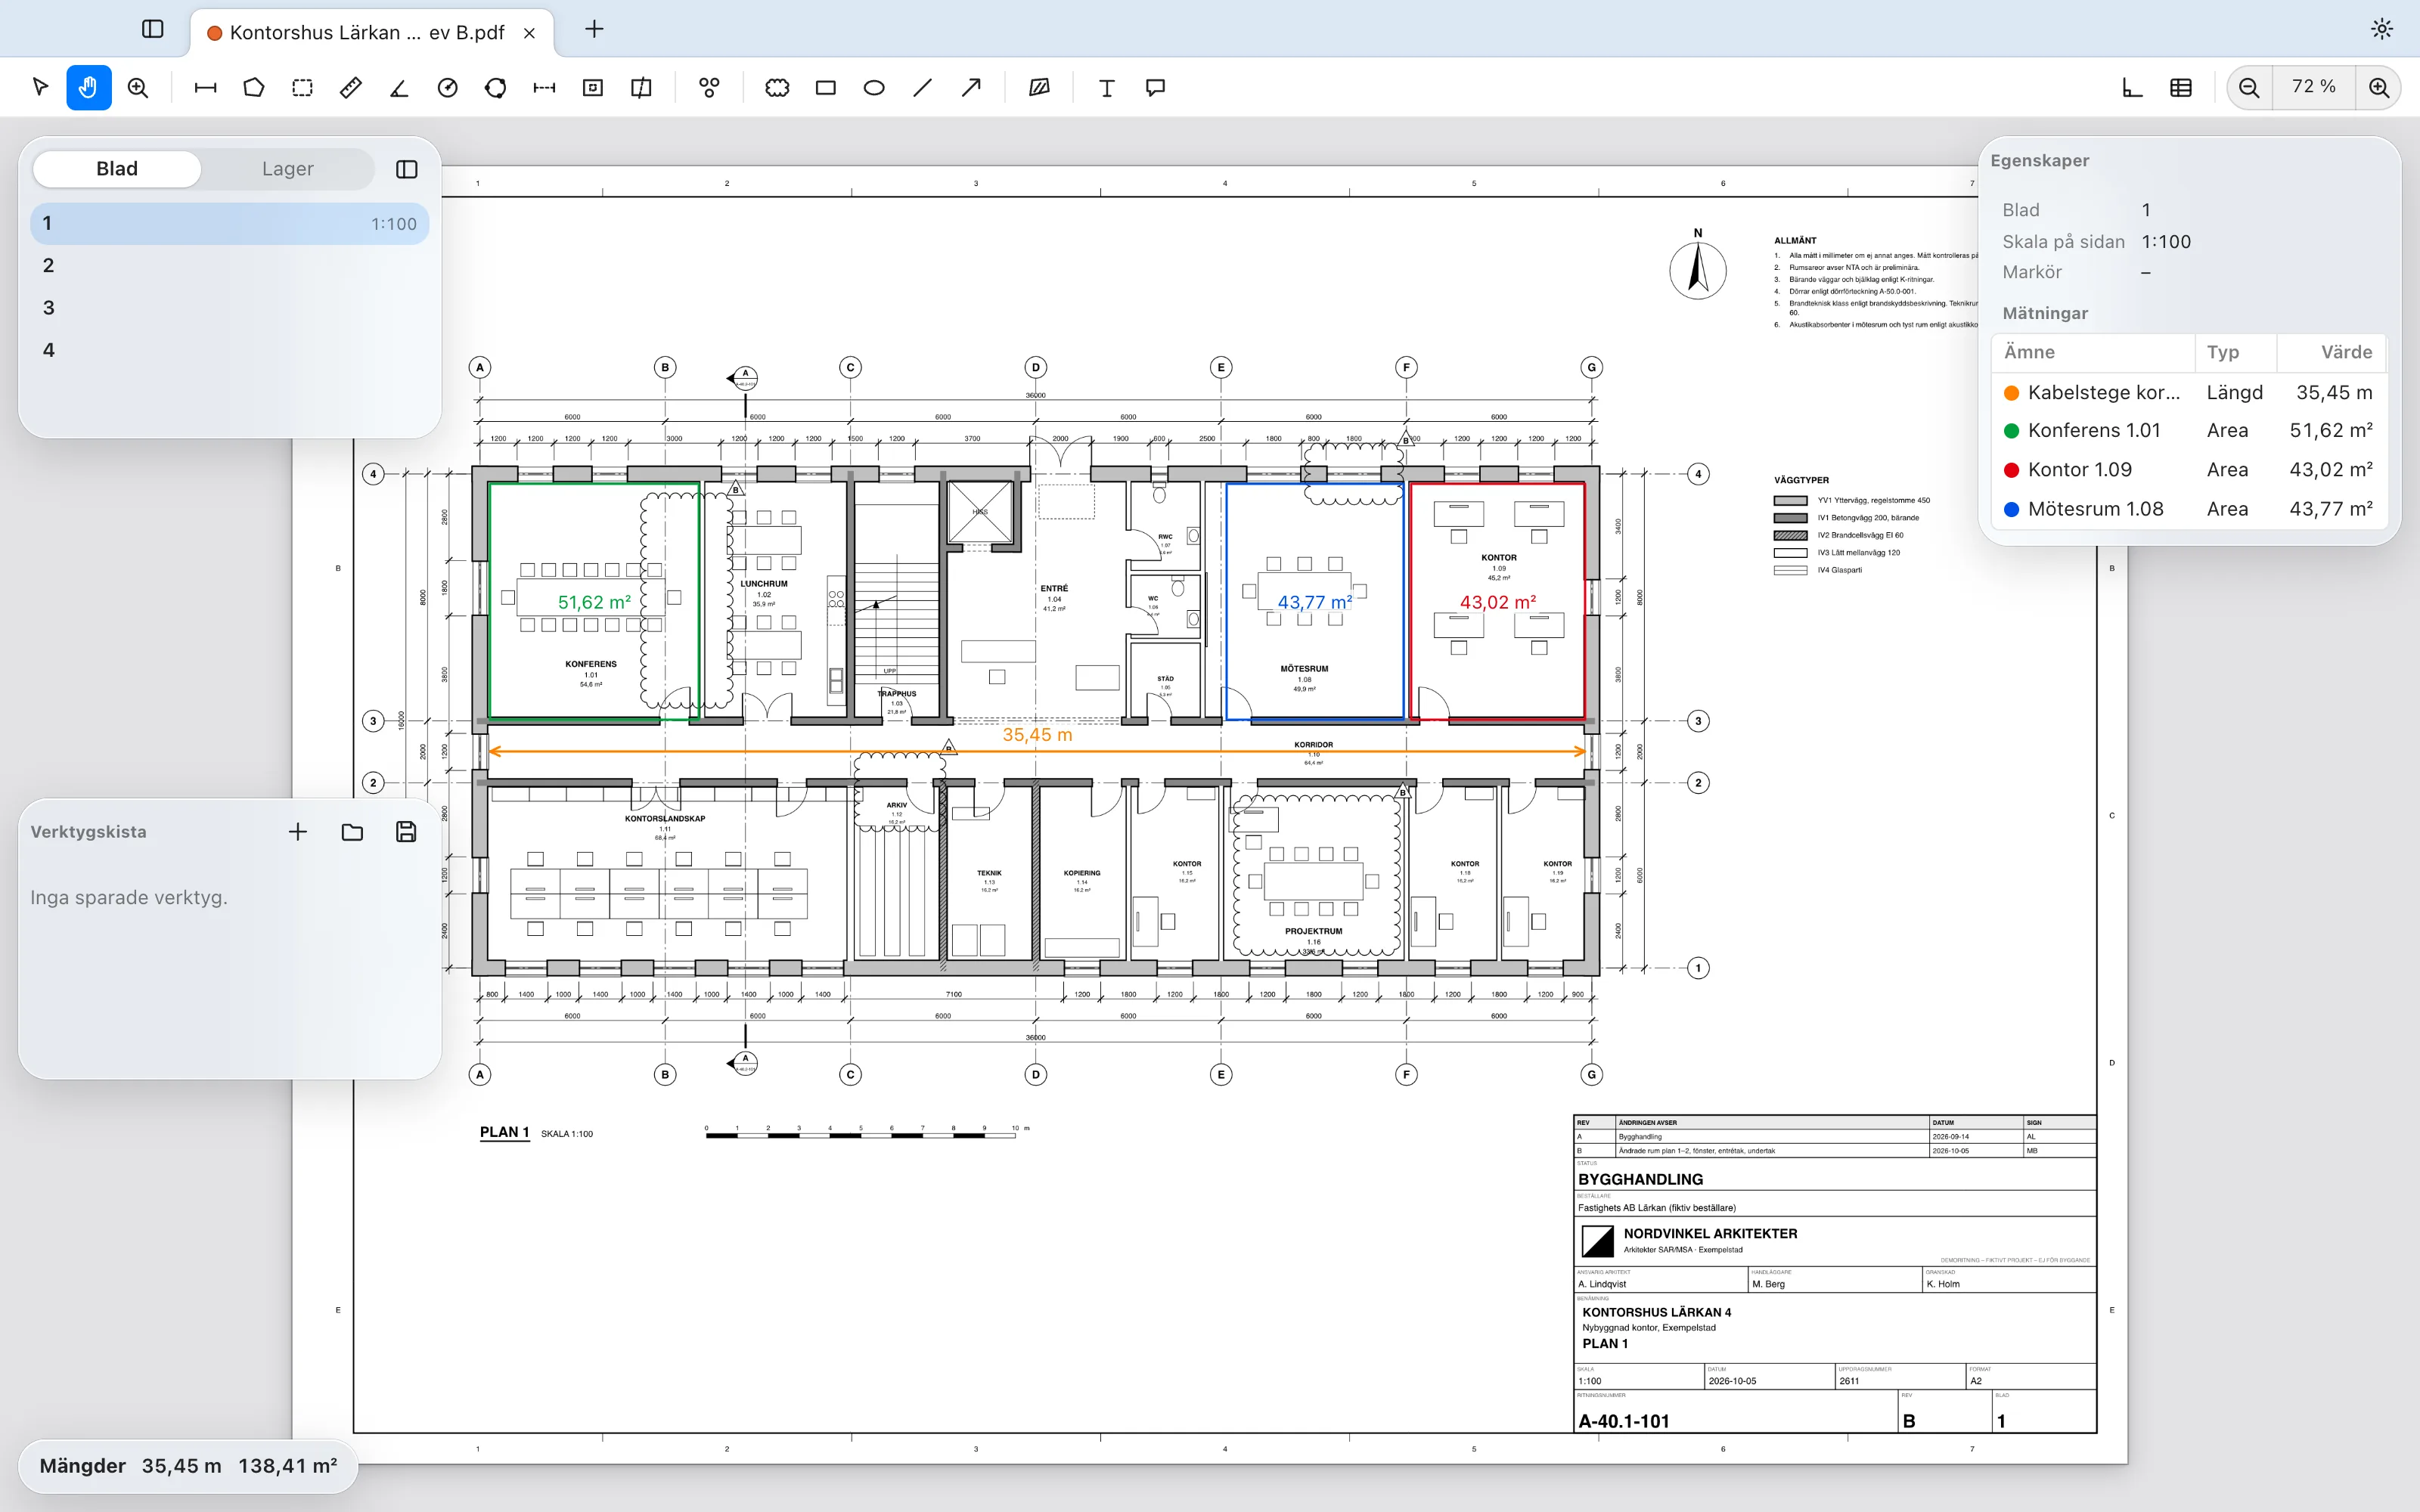This screenshot has width=2420, height=1512.
Task: Pick the hatch fill tool
Action: 1039,88
